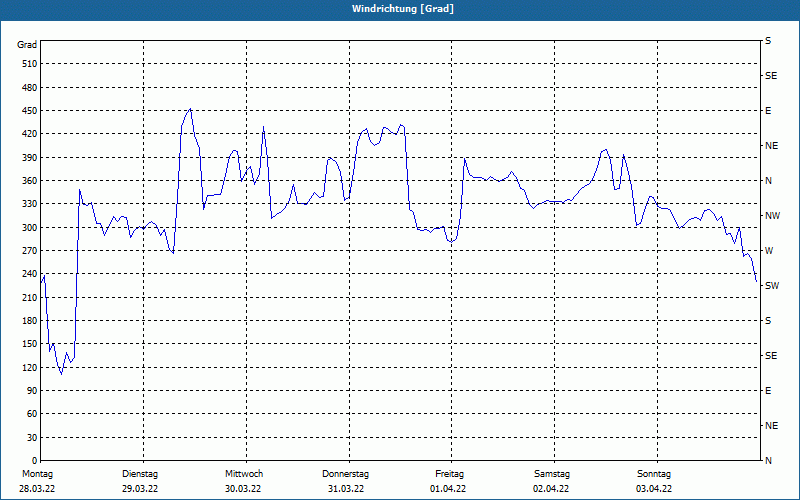Image resolution: width=800 pixels, height=500 pixels.
Task: Click the NW compass label on right axis
Action: 773,216
